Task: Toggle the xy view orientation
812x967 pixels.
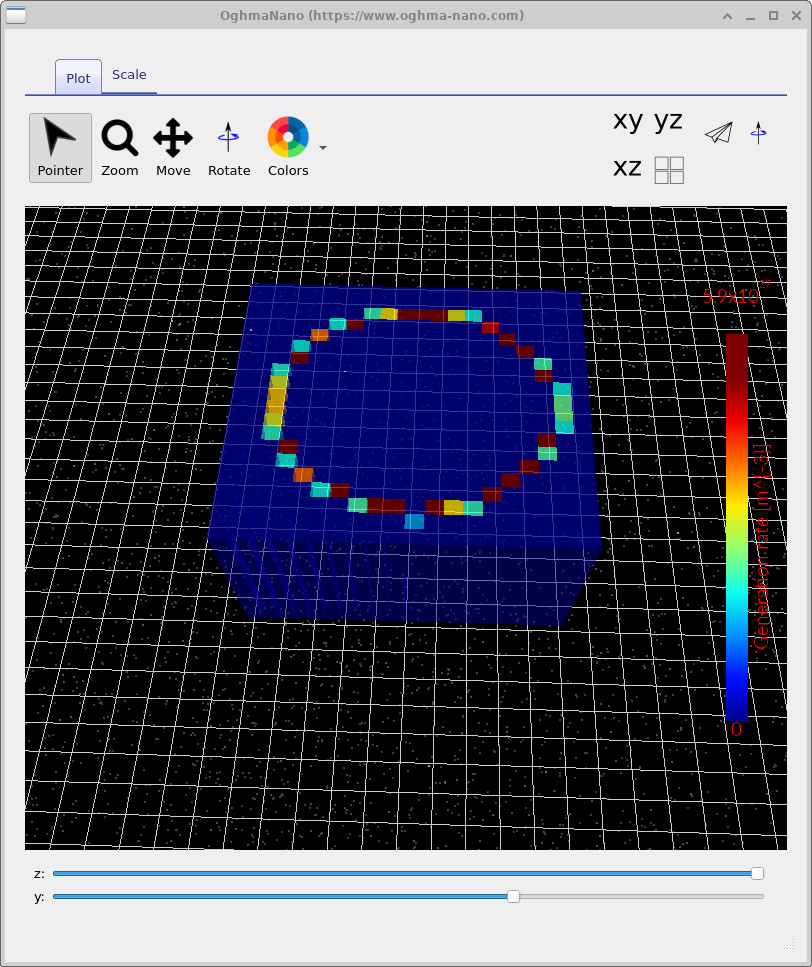Action: pos(627,121)
